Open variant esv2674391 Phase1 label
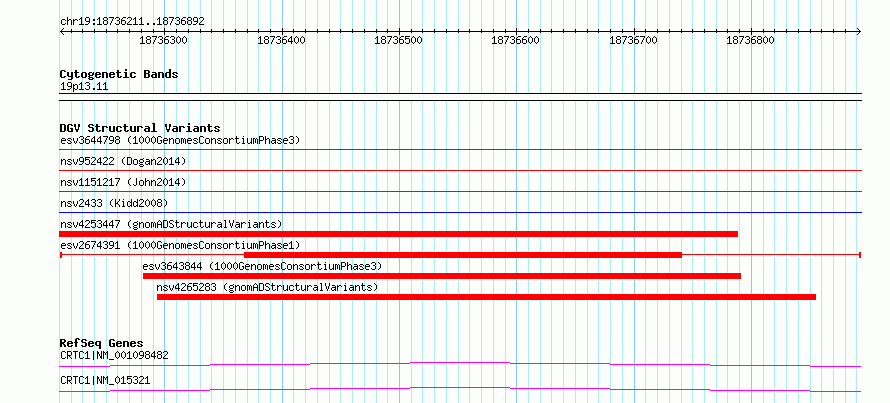 tap(180, 245)
